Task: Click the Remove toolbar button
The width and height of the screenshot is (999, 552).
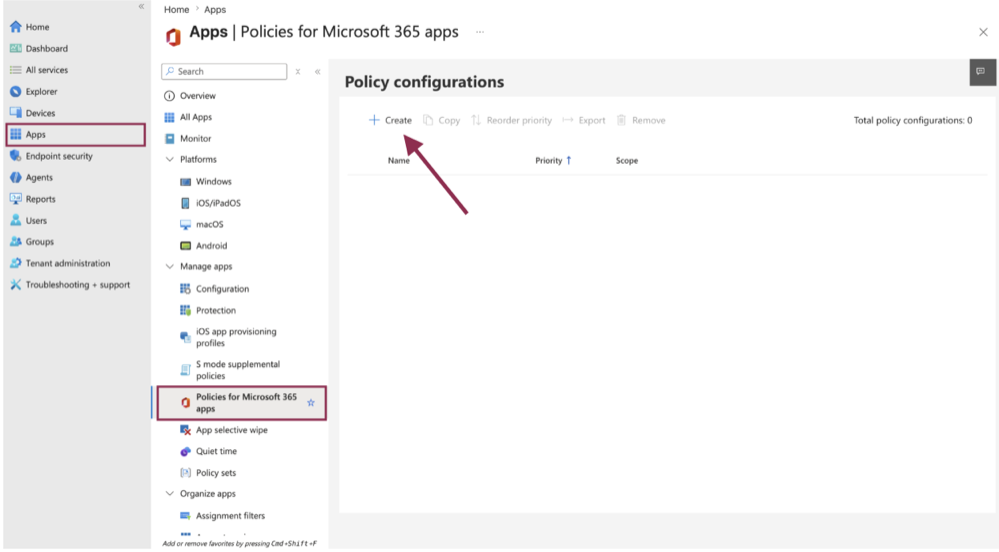Action: (x=641, y=120)
